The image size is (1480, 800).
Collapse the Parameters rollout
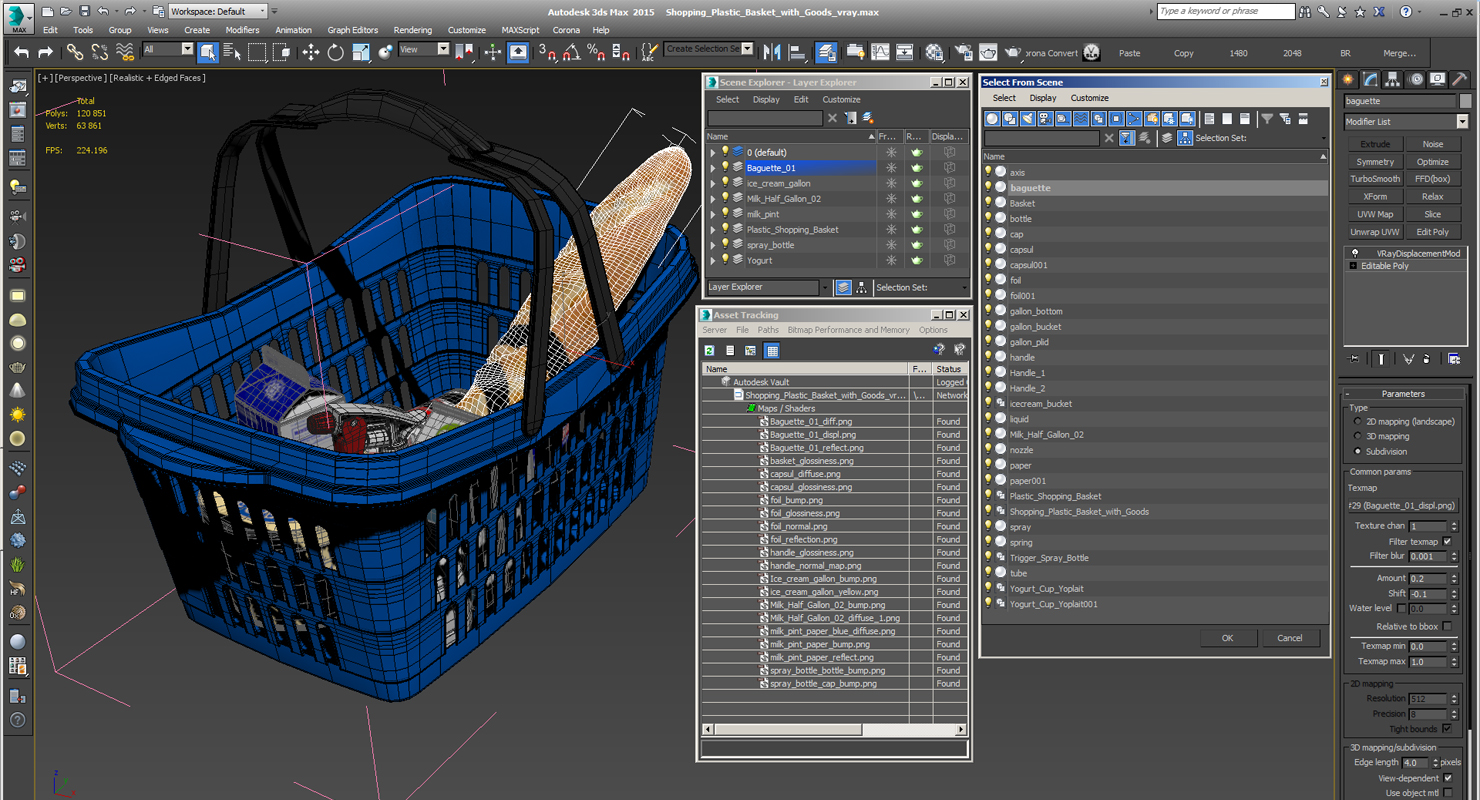(x=1403, y=394)
